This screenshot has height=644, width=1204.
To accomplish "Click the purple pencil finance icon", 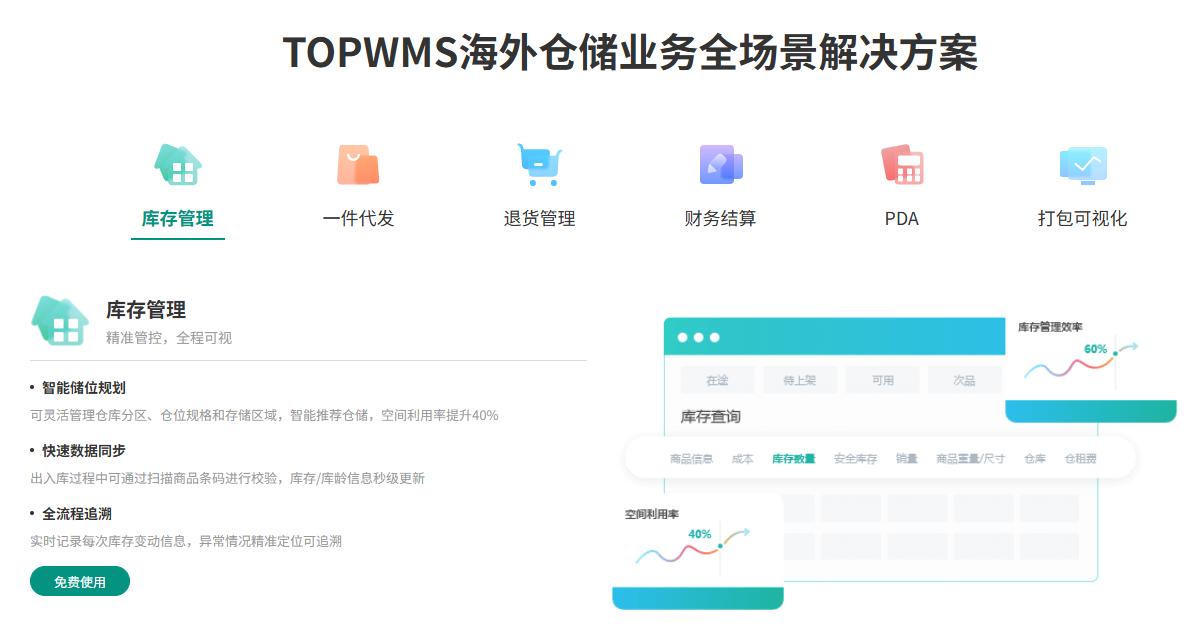I will (720, 165).
